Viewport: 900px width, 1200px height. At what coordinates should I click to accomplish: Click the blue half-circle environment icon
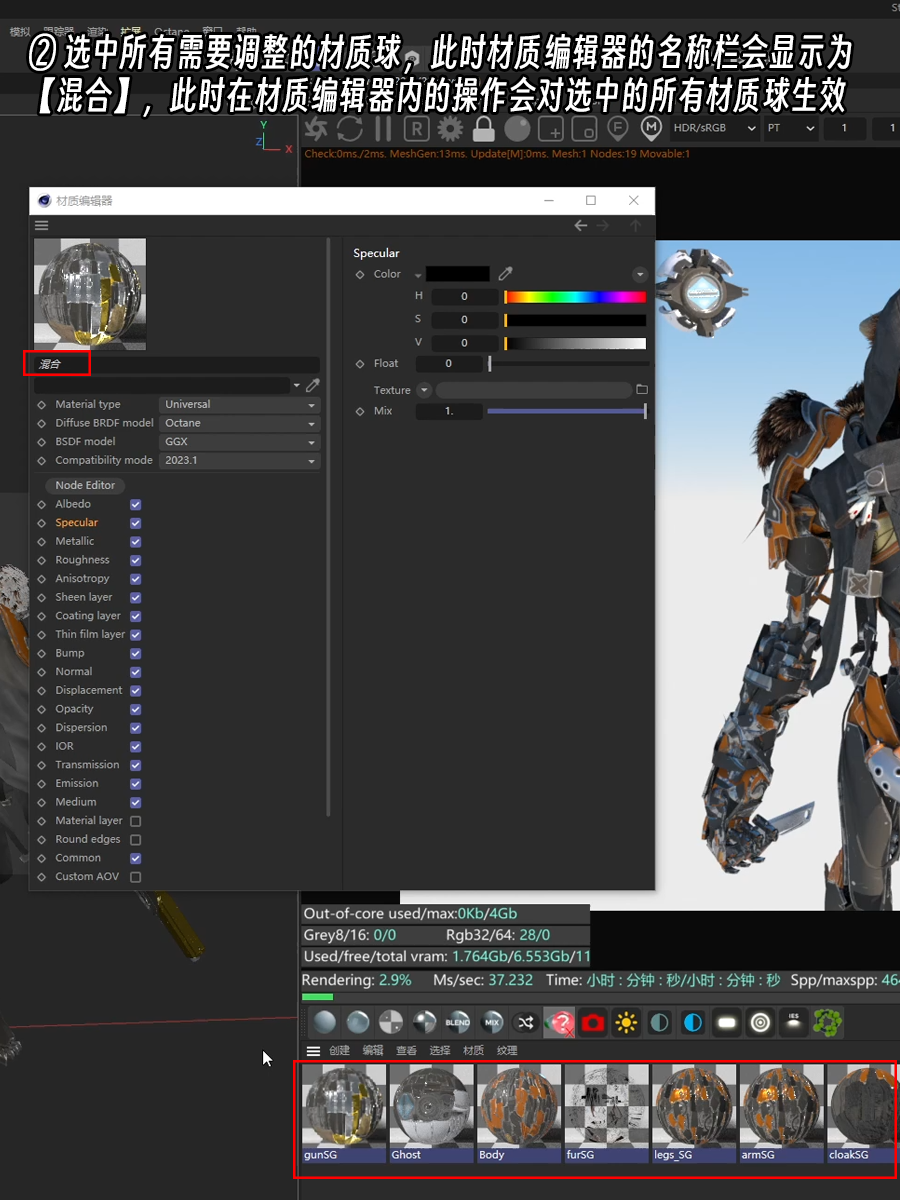coord(693,1022)
